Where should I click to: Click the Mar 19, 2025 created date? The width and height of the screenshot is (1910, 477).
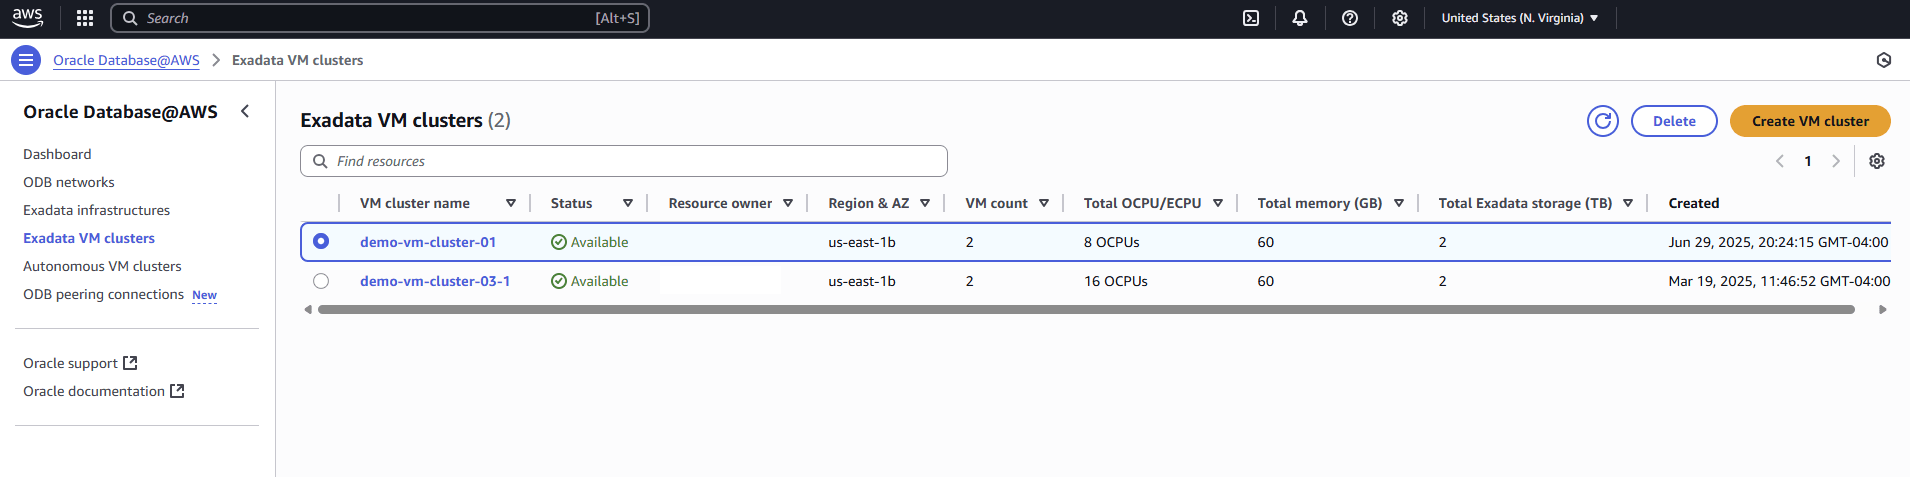coord(1779,281)
